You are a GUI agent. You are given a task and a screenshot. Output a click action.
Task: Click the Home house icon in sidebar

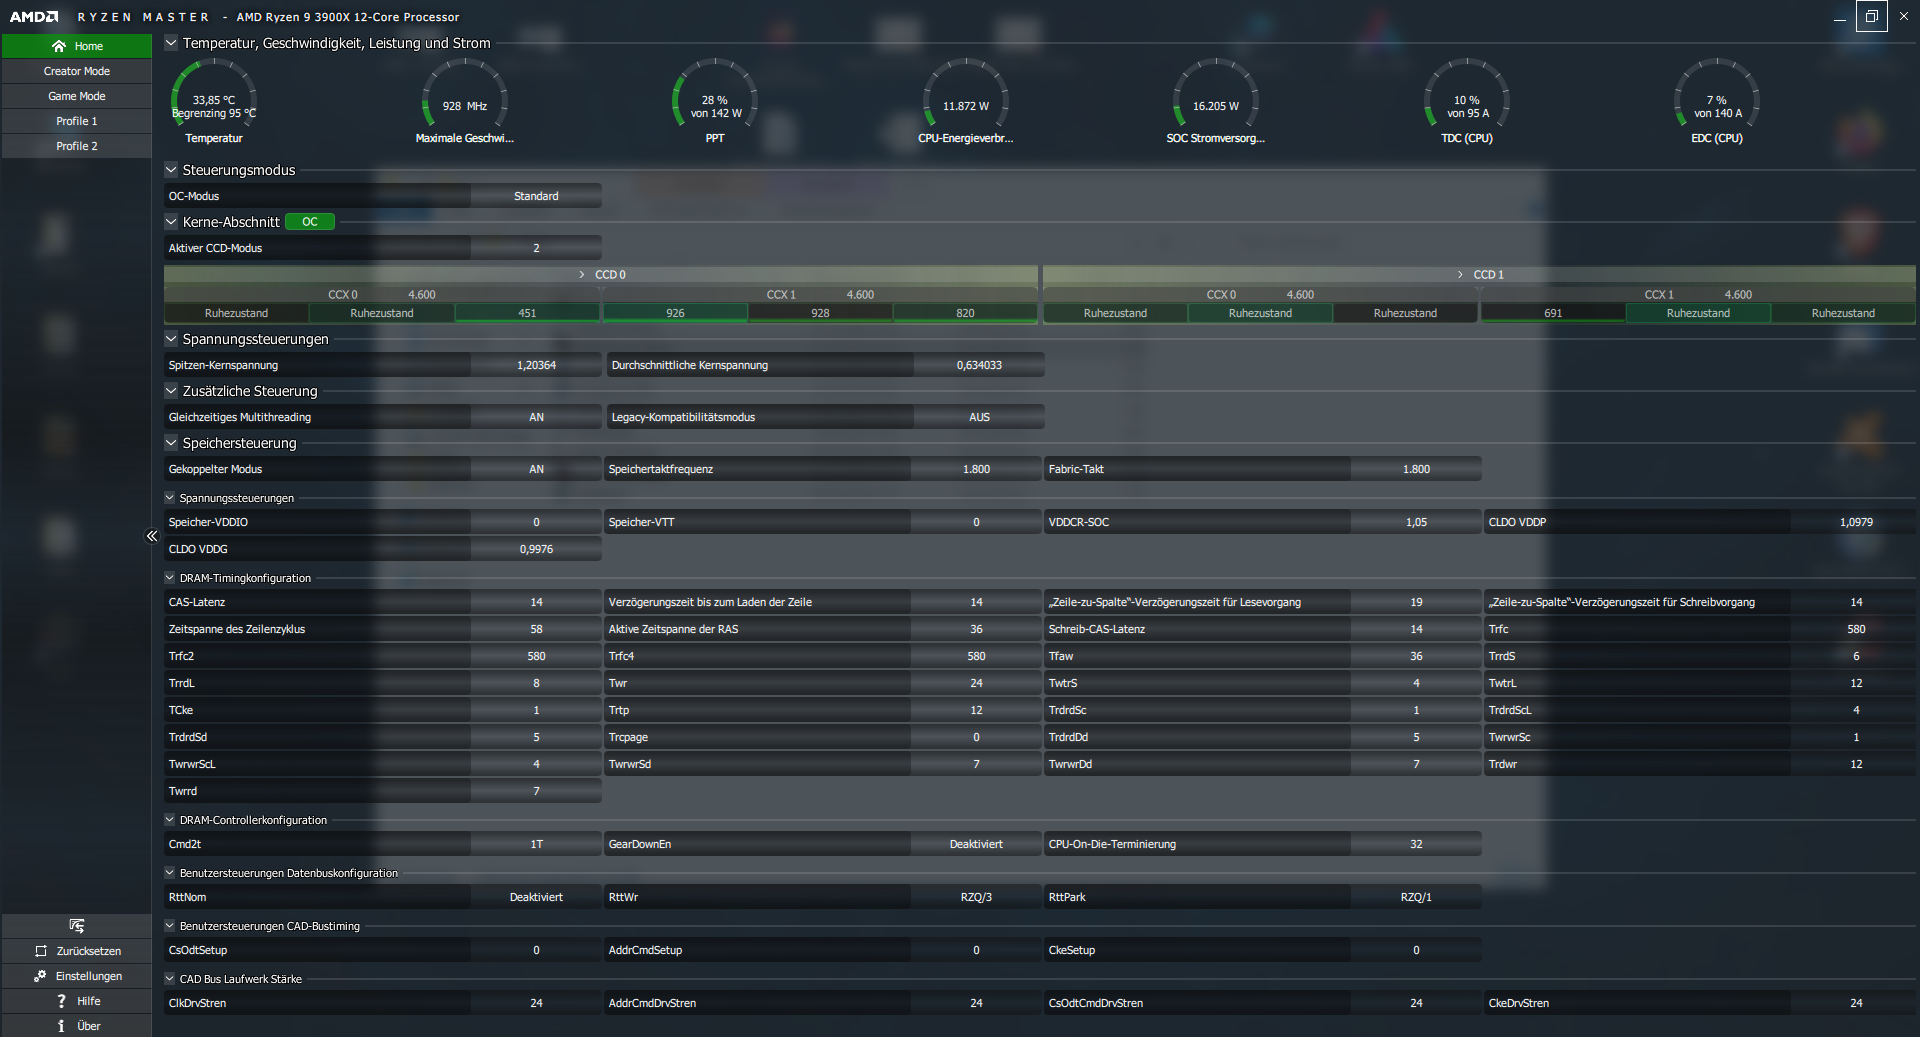click(59, 46)
